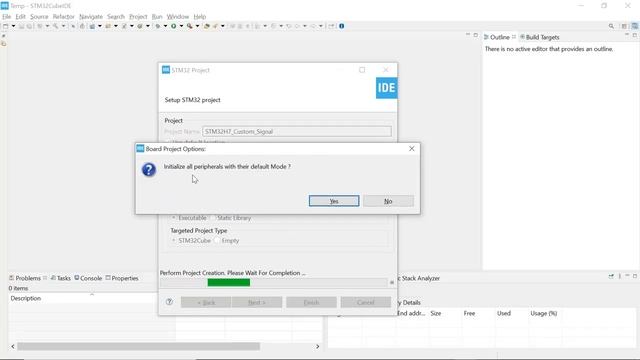Viewport: 640px width, 360px height.
Task: Open the Debug dropdown arrow
Action: 165,26
